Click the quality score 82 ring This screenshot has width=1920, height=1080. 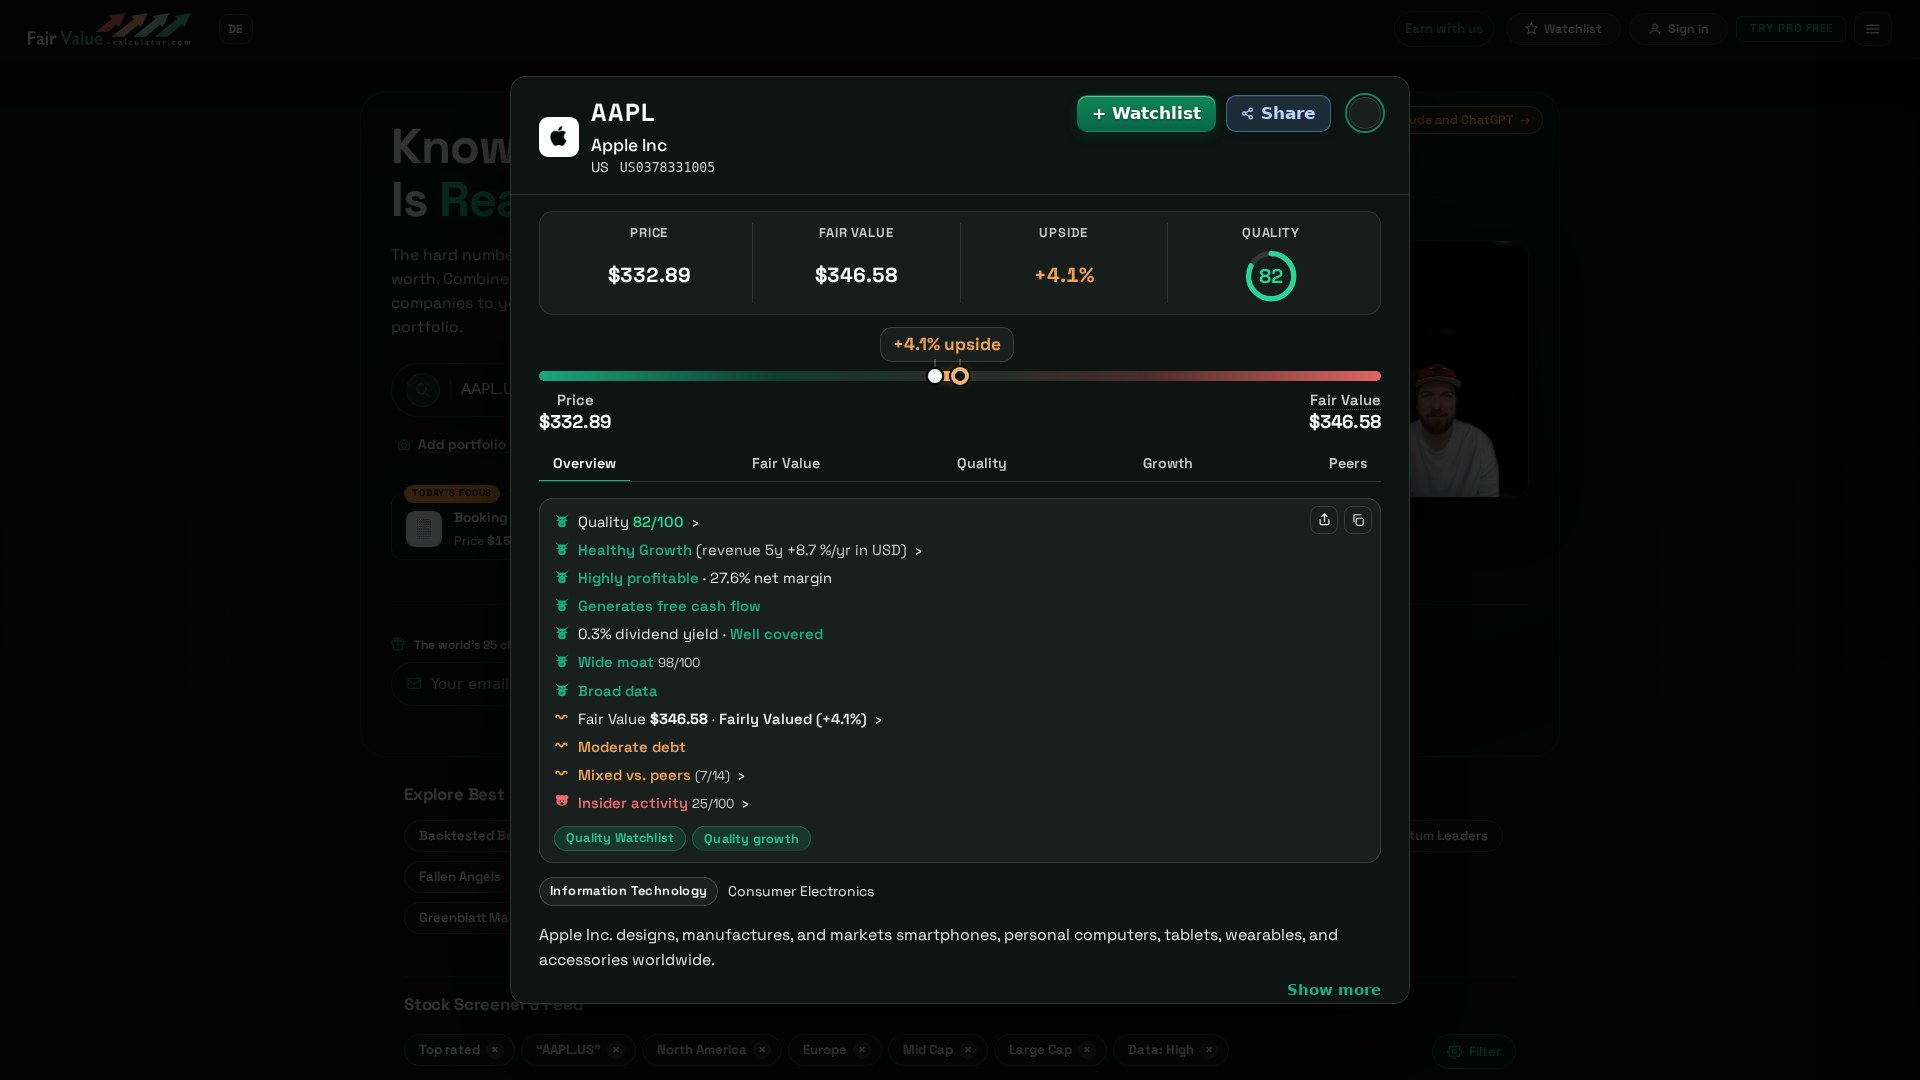pyautogui.click(x=1271, y=276)
